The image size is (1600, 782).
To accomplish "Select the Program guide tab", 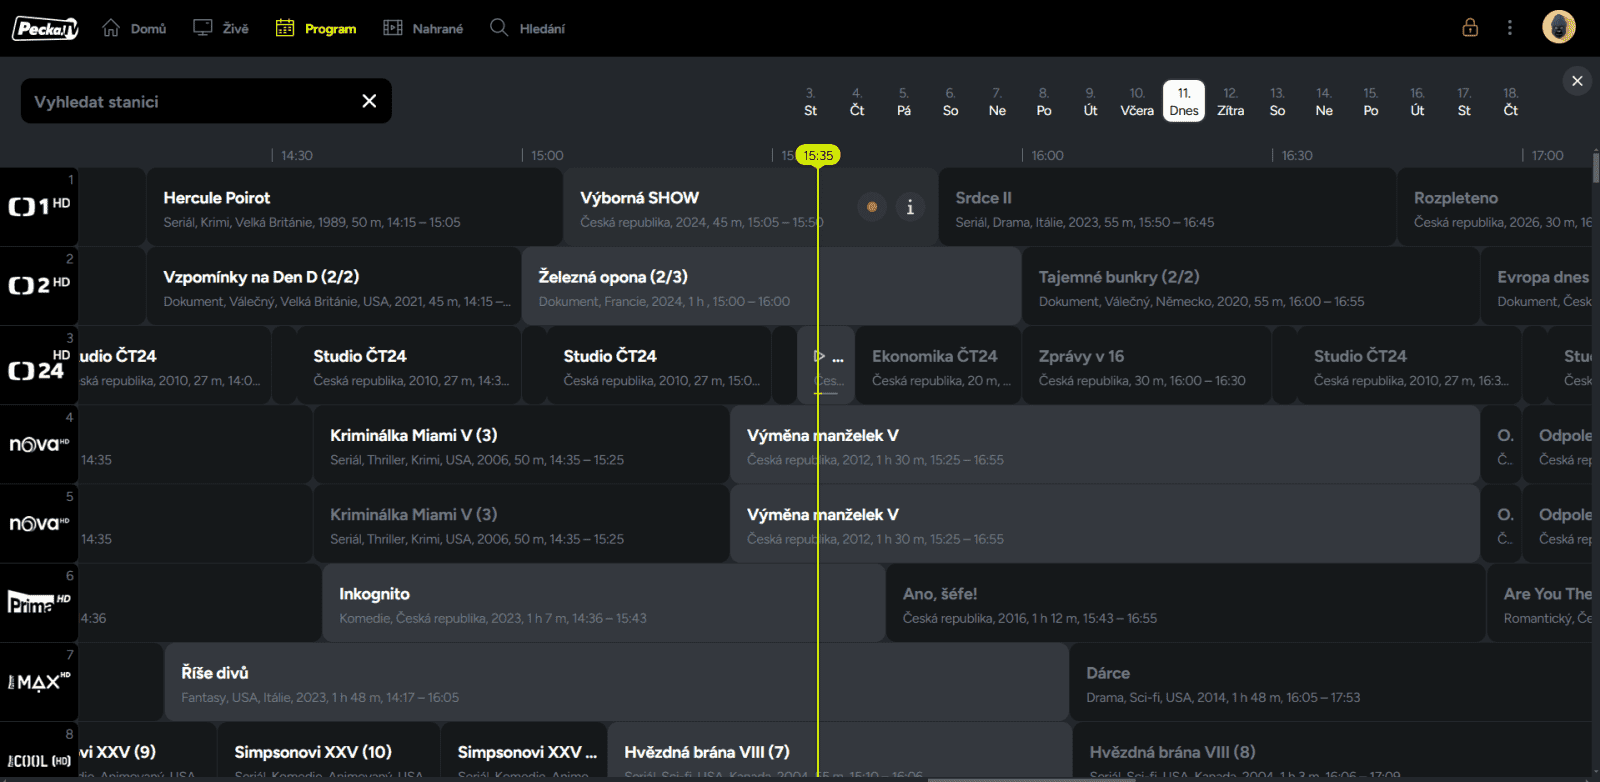I will (316, 29).
